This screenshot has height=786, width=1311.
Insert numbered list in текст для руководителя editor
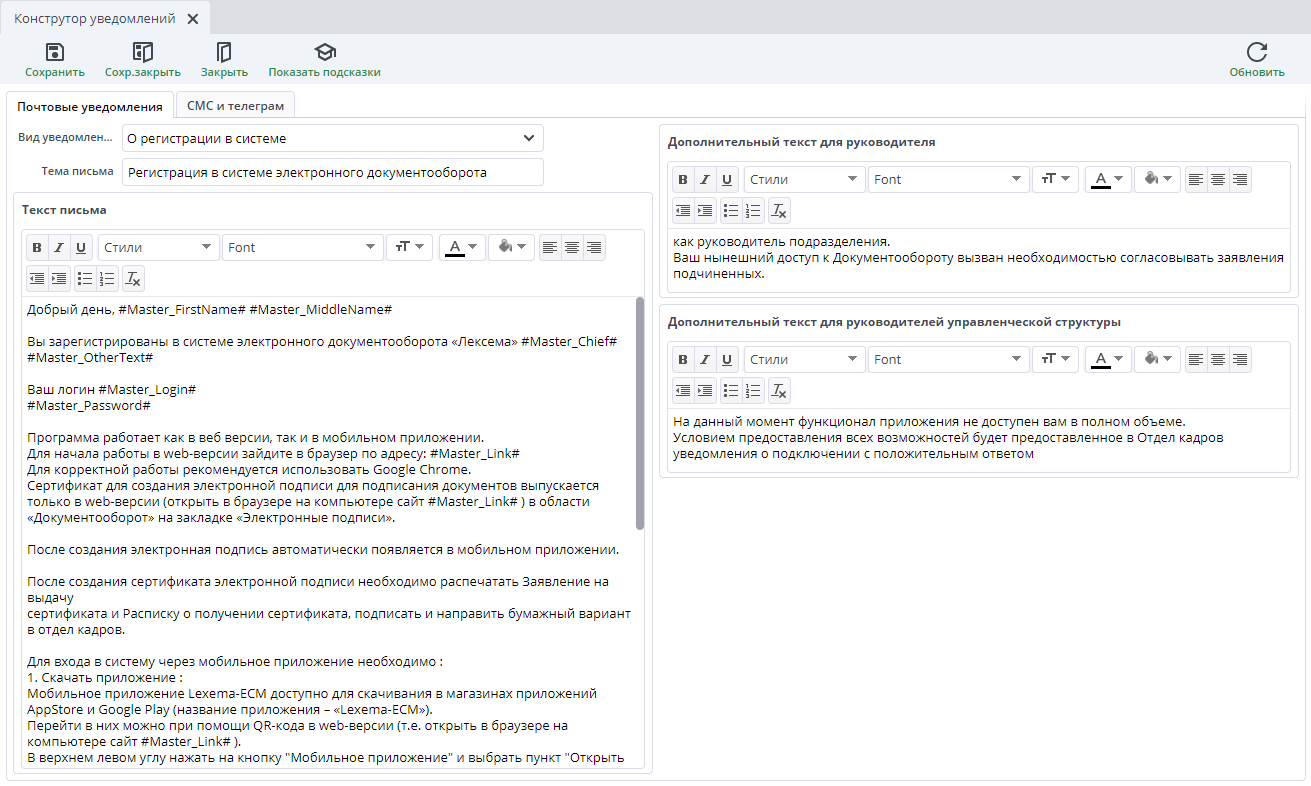tap(754, 211)
